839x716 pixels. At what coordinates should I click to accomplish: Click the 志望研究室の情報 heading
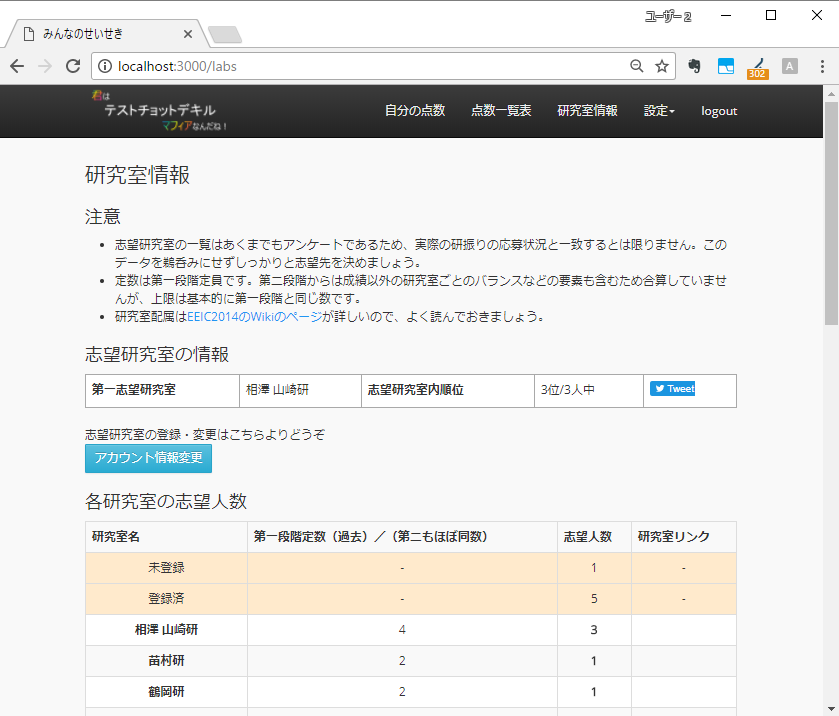point(157,354)
